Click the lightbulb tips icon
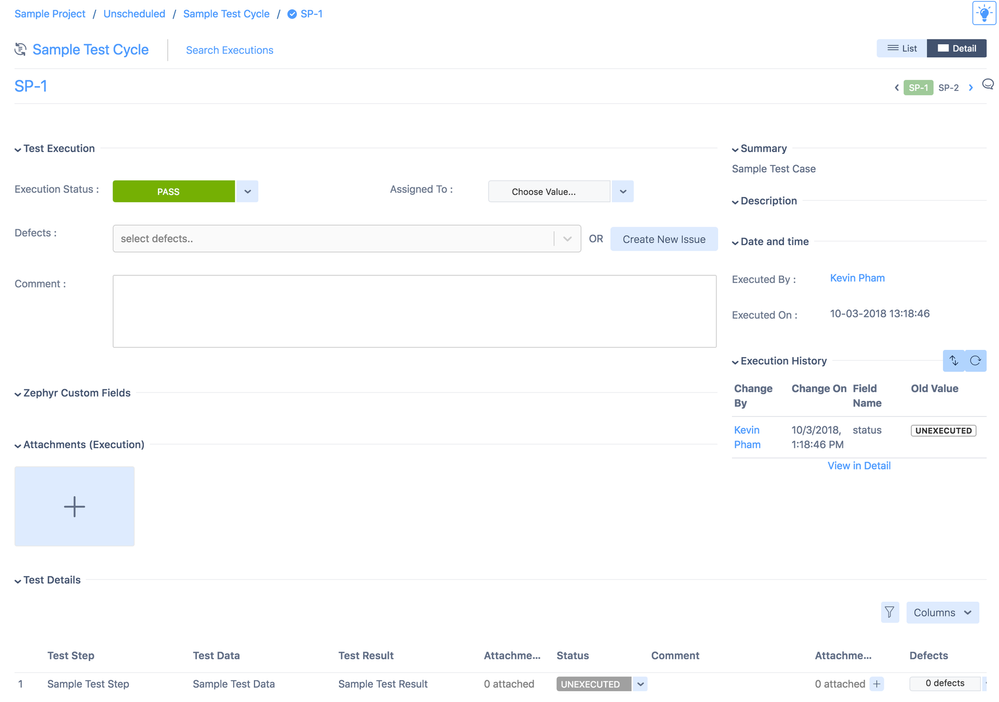The image size is (999, 702). [x=984, y=13]
